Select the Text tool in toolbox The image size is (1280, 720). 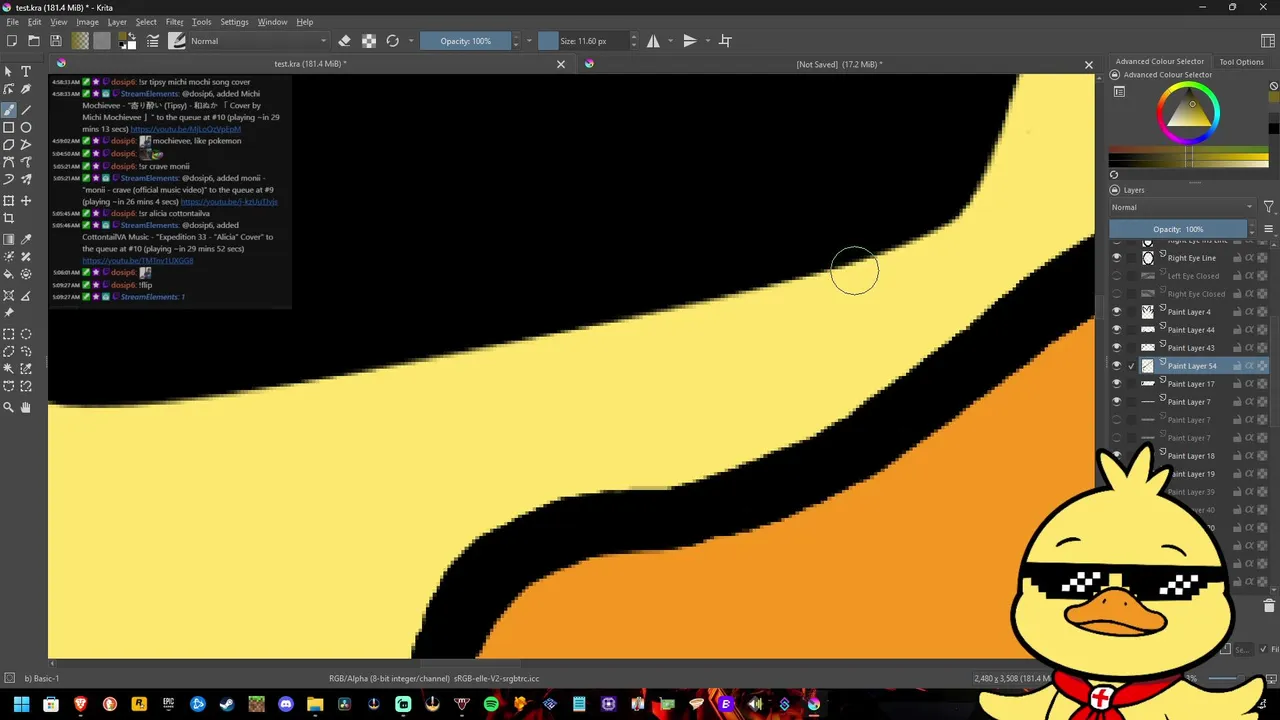pos(26,72)
